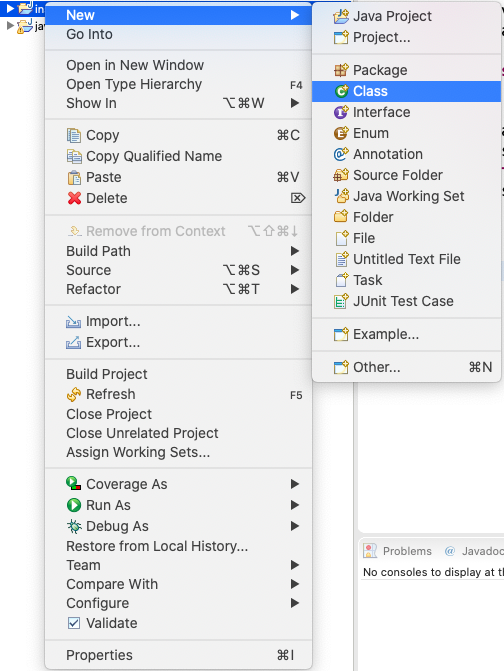Screen dimensions: 504x671
Task: Choose Build Project menu entry
Action: click(178, 374)
